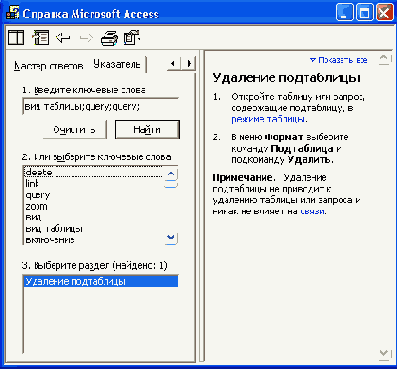The image size is (397, 369).
Task: Click keyword list scroll up arrow
Action: [171, 174]
